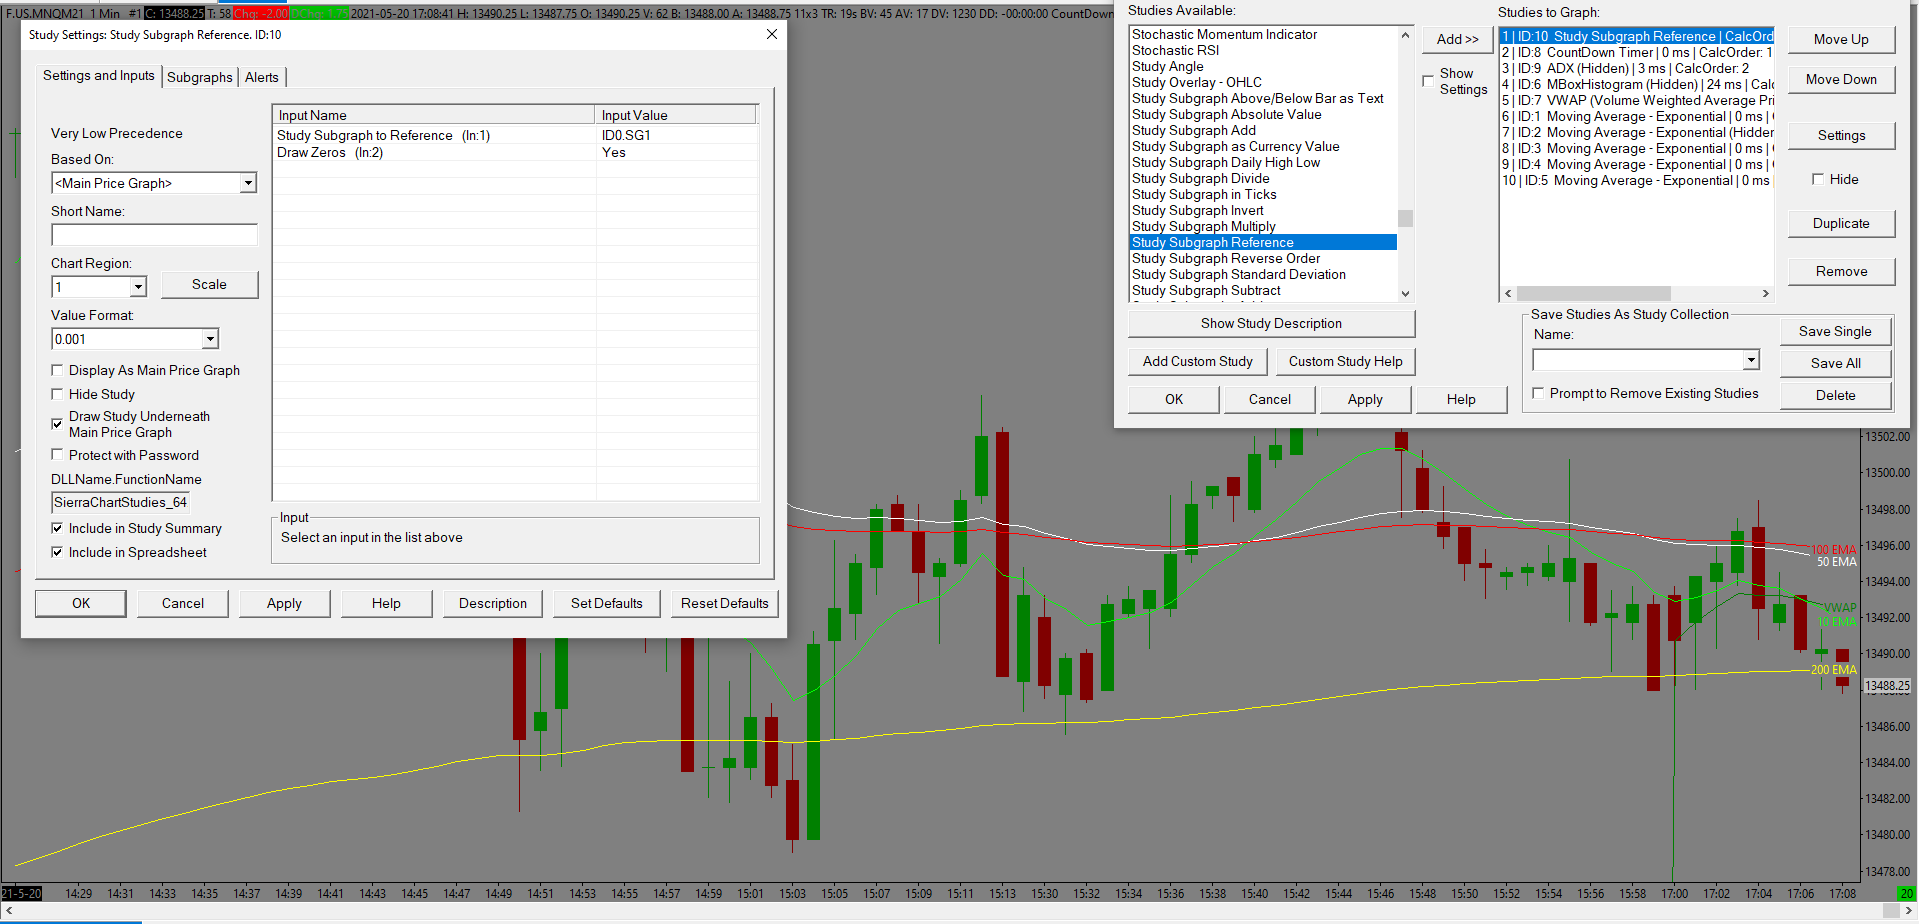This screenshot has height=924, width=1919.
Task: Select ID:8 CountDown Timer in Studies to Graph
Action: [x=1637, y=52]
